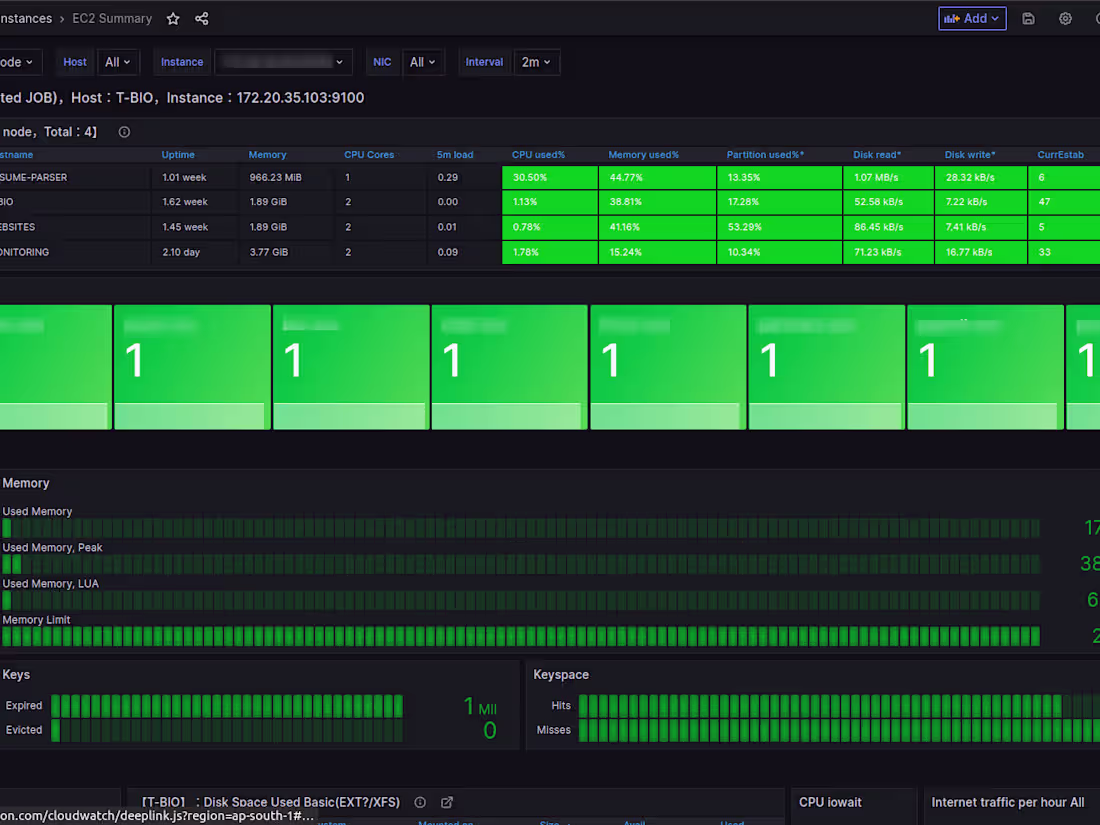1100x825 pixels.
Task: Open the Disk Space panel in external view
Action: coord(446,802)
